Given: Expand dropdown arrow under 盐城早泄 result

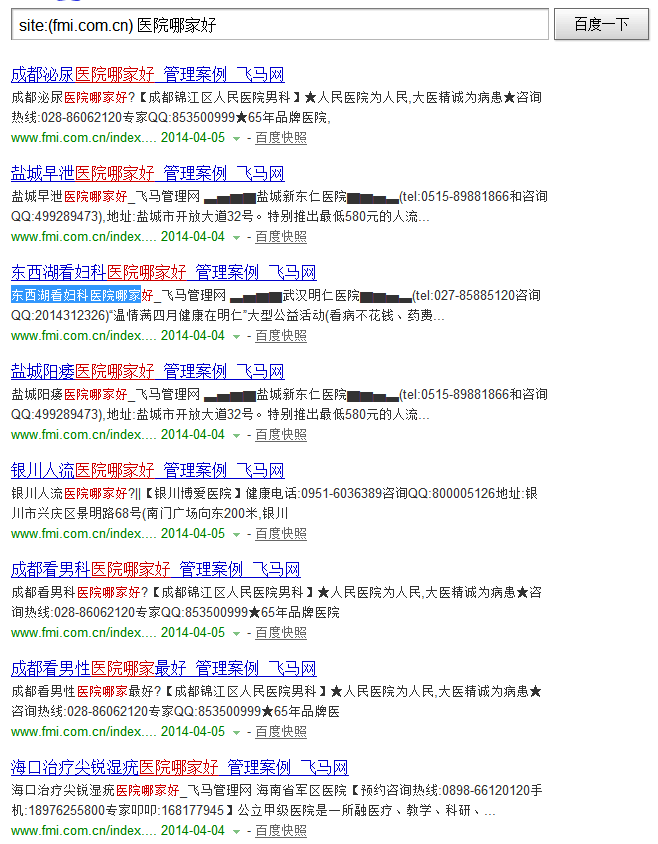Looking at the screenshot, I should tap(236, 237).
